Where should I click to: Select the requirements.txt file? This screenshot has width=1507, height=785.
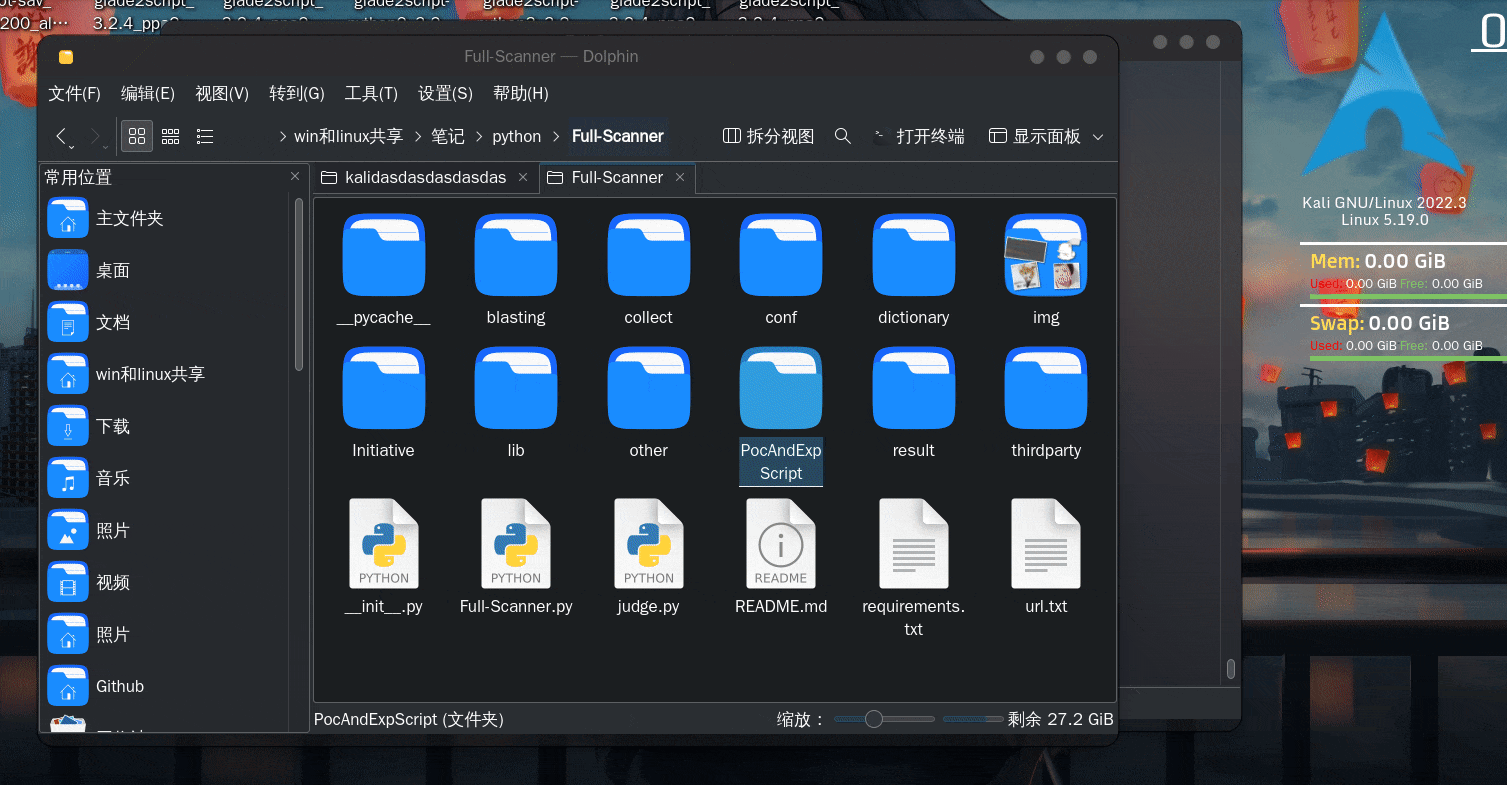(913, 545)
